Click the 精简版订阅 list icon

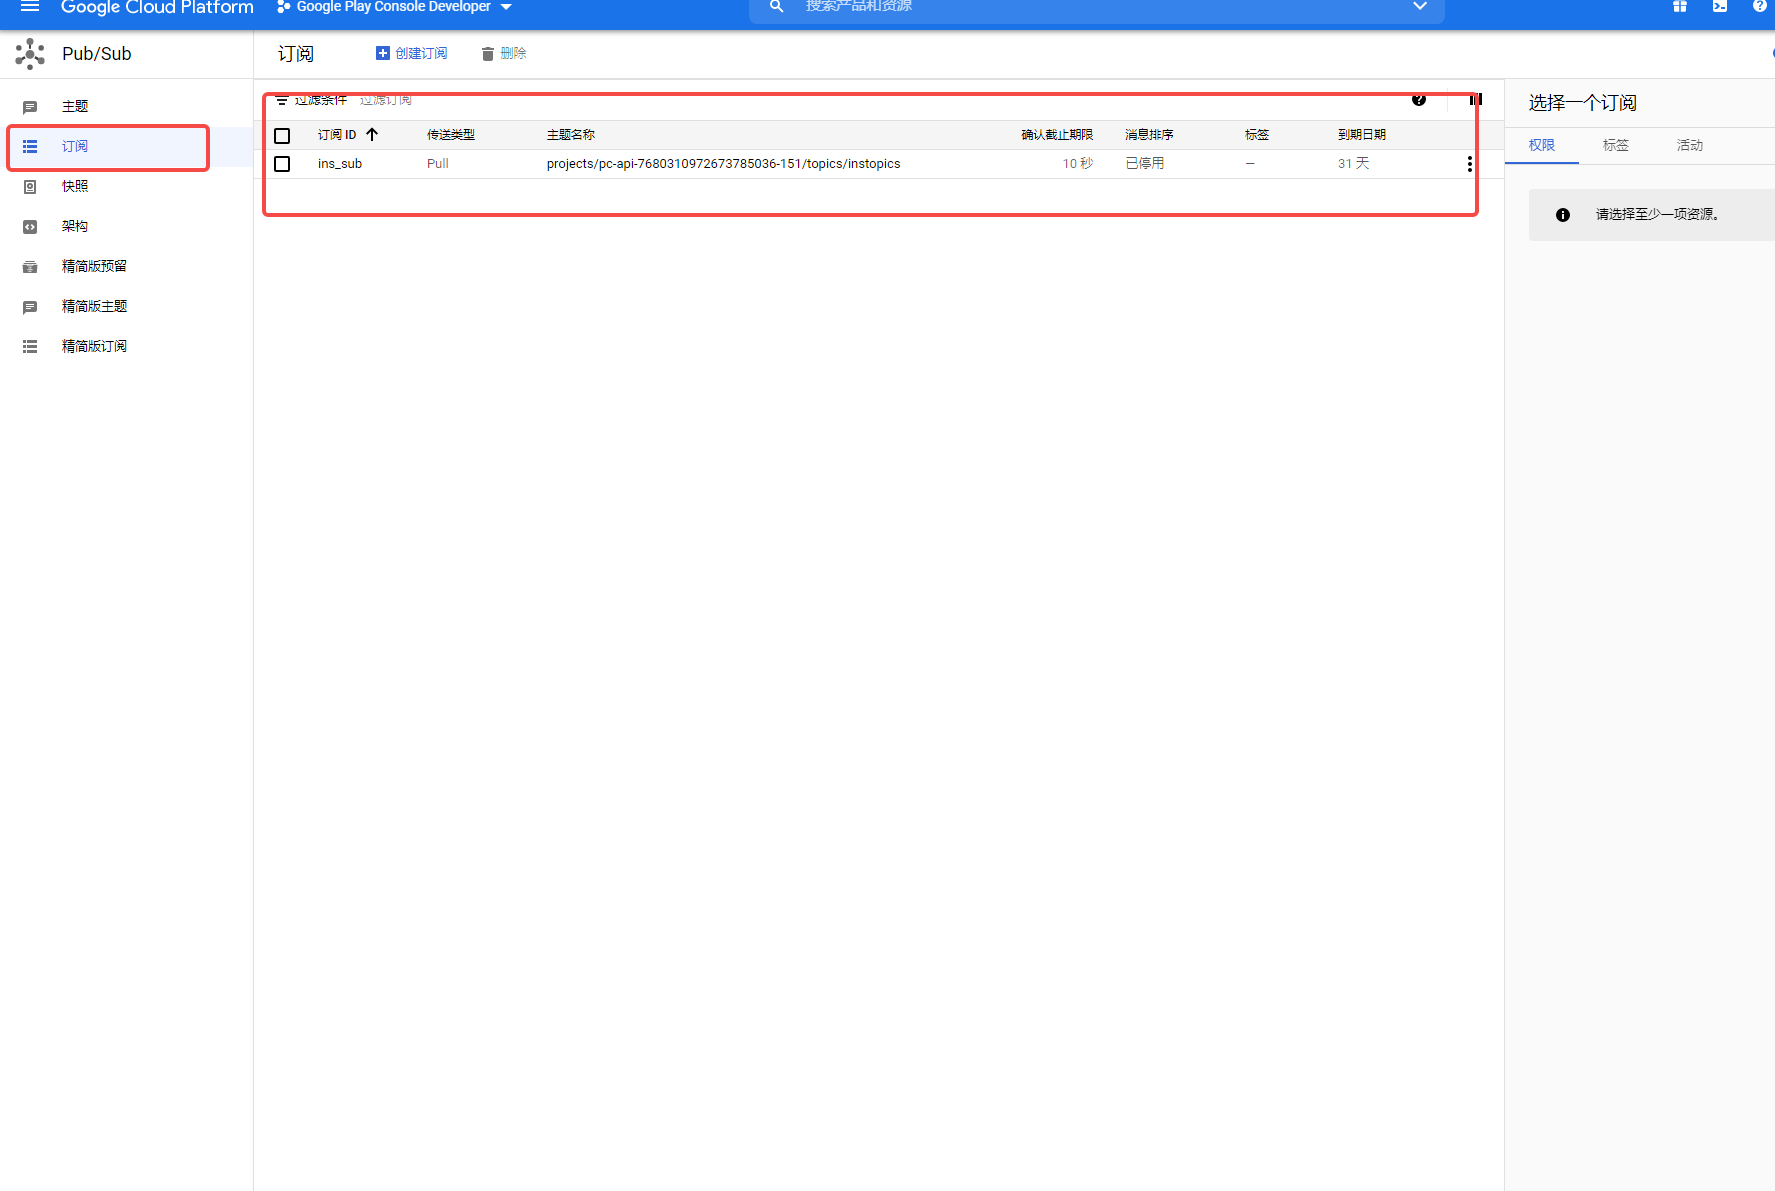point(30,347)
